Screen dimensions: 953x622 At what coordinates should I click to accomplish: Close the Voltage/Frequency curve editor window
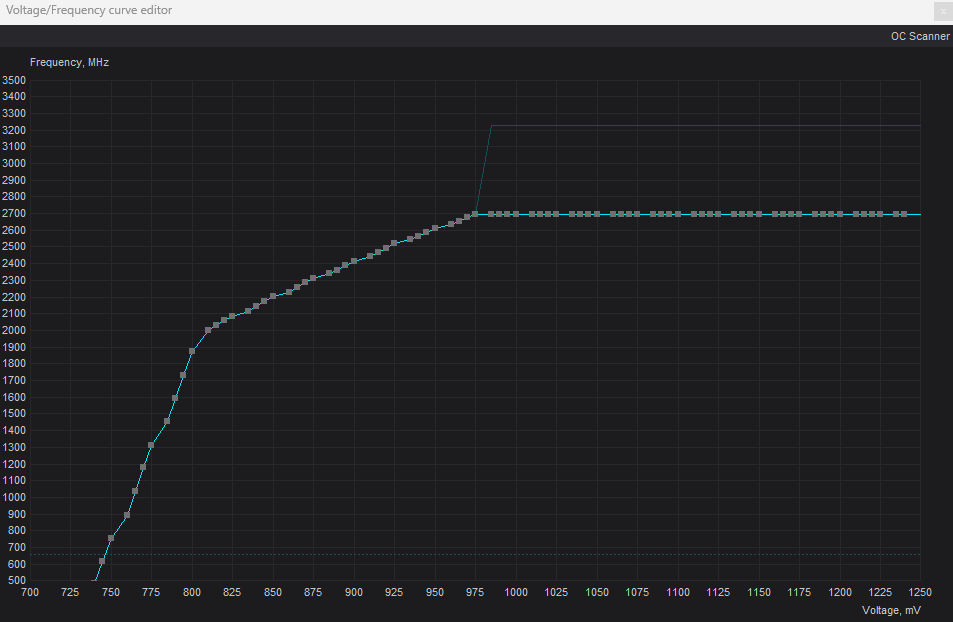[x=942, y=11]
